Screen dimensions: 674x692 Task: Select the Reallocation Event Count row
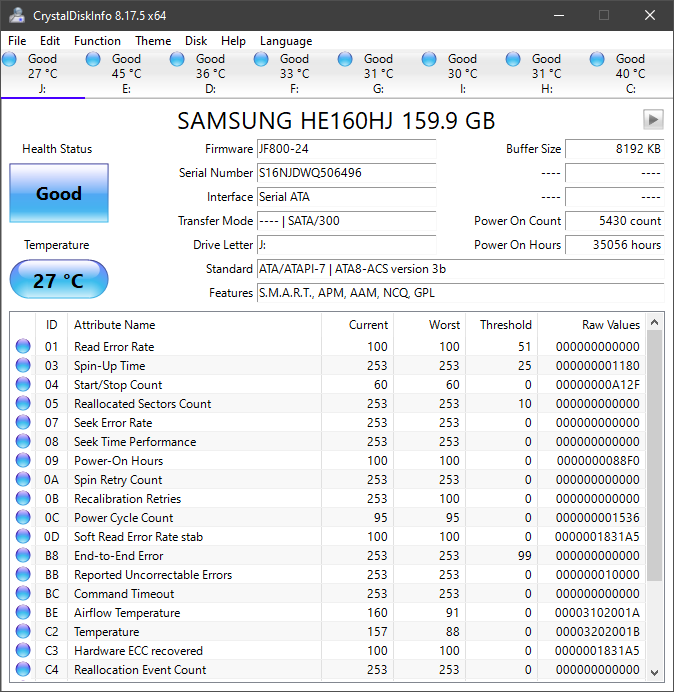click(328, 669)
